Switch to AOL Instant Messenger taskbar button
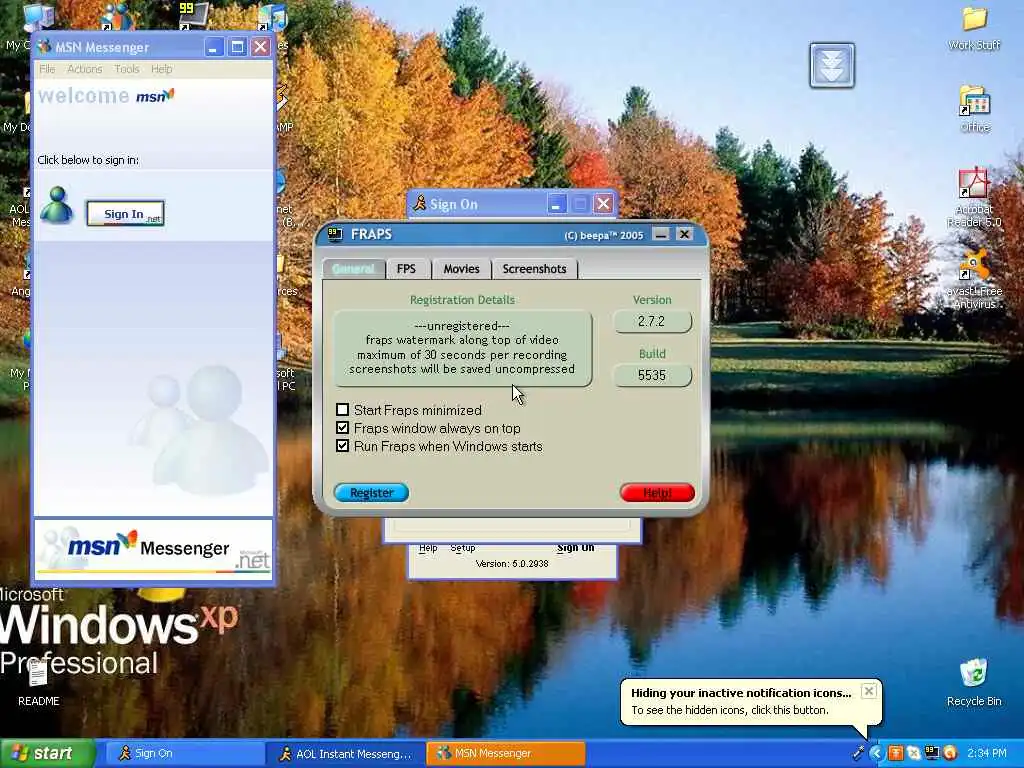 (346, 754)
